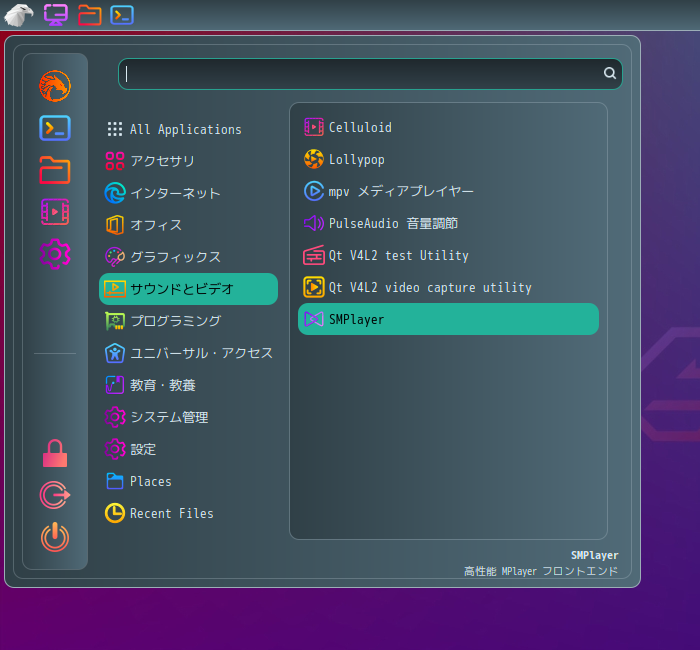Screen dimensions: 700x650
Task: Open the アクセサリ category
Action: coord(188,161)
